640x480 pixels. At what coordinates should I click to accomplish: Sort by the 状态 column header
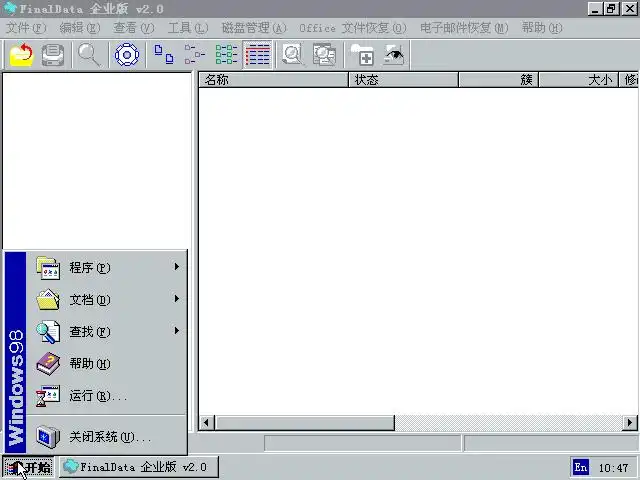click(x=403, y=80)
